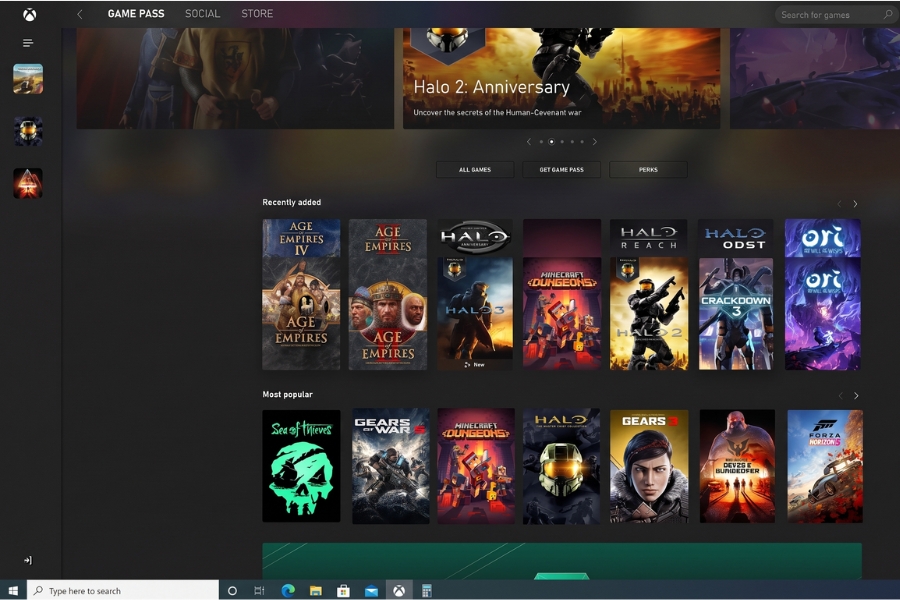Open the Halo 3 Anniversary tile

tap(475, 294)
